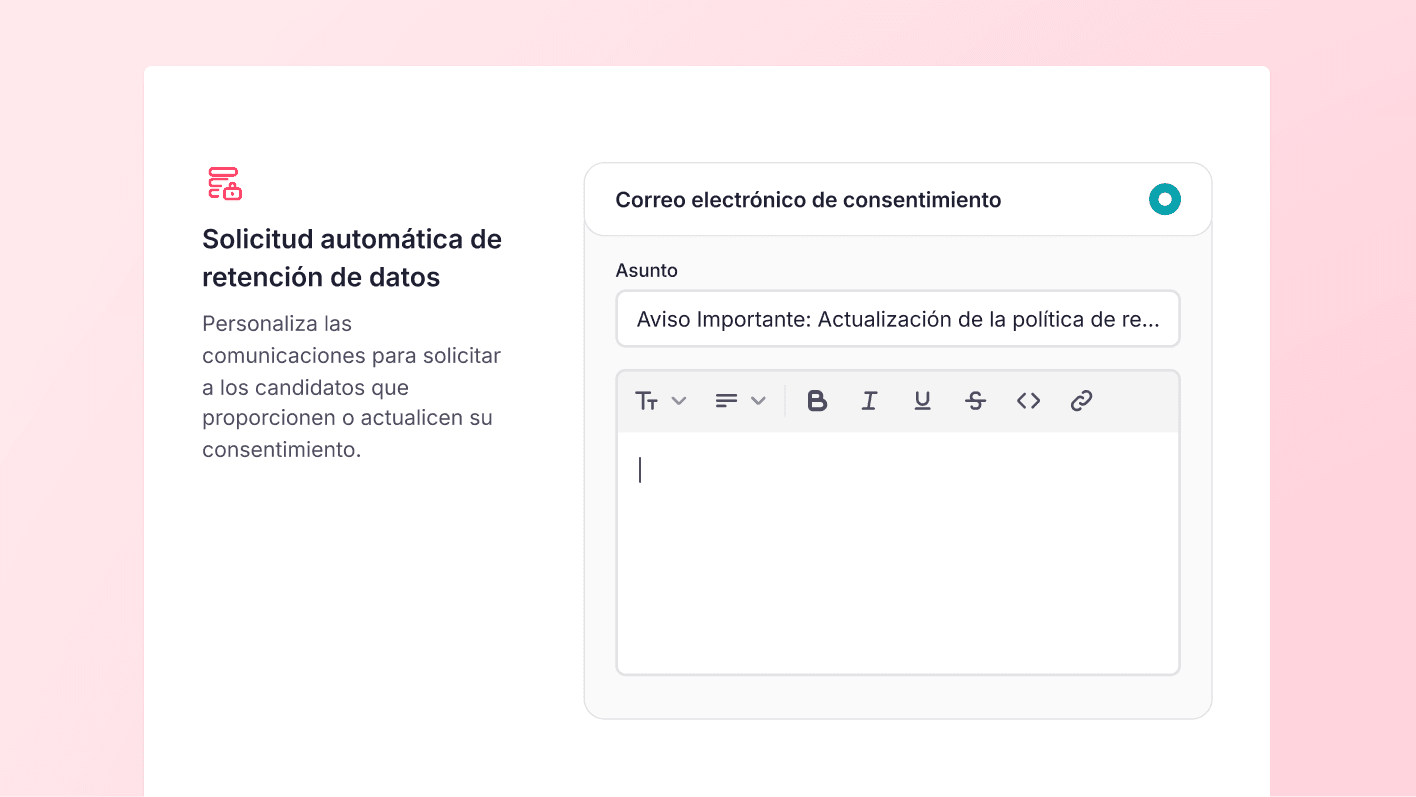Select the Correo electrónico de consentimiento header
The width and height of the screenshot is (1416, 797).
[x=807, y=199]
